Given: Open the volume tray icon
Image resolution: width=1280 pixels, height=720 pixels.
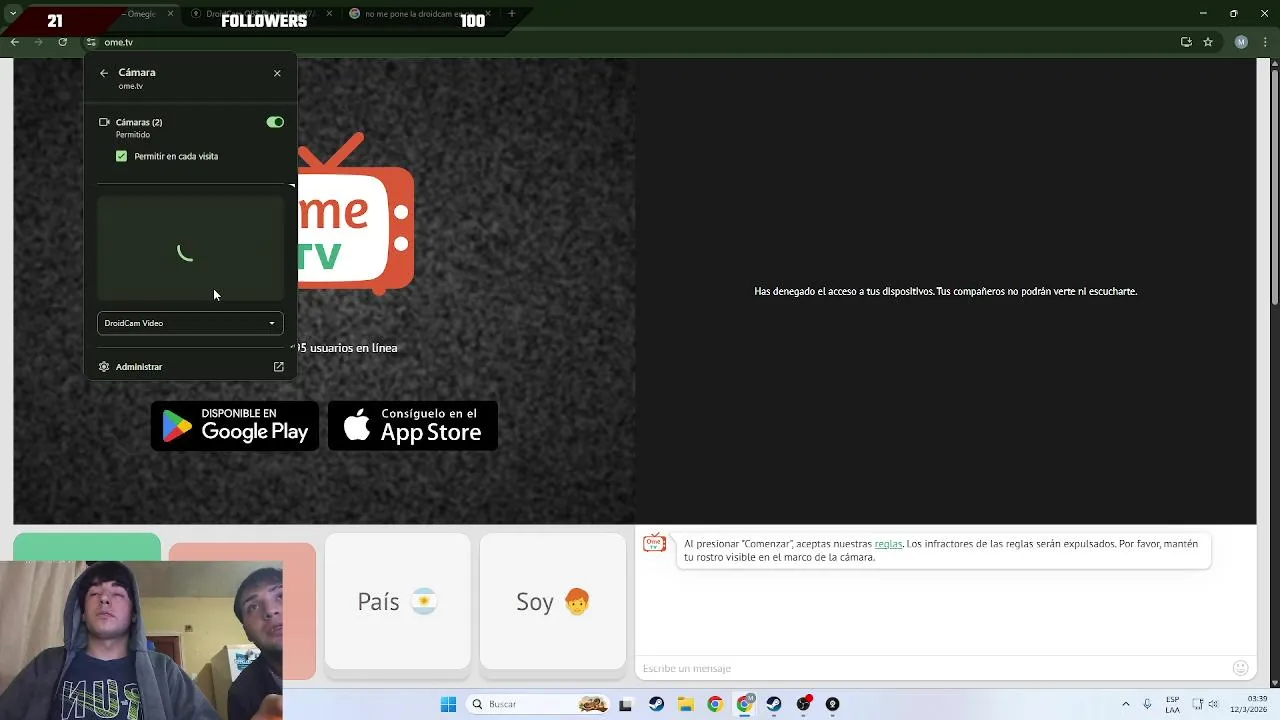Looking at the screenshot, I should tap(1214, 704).
